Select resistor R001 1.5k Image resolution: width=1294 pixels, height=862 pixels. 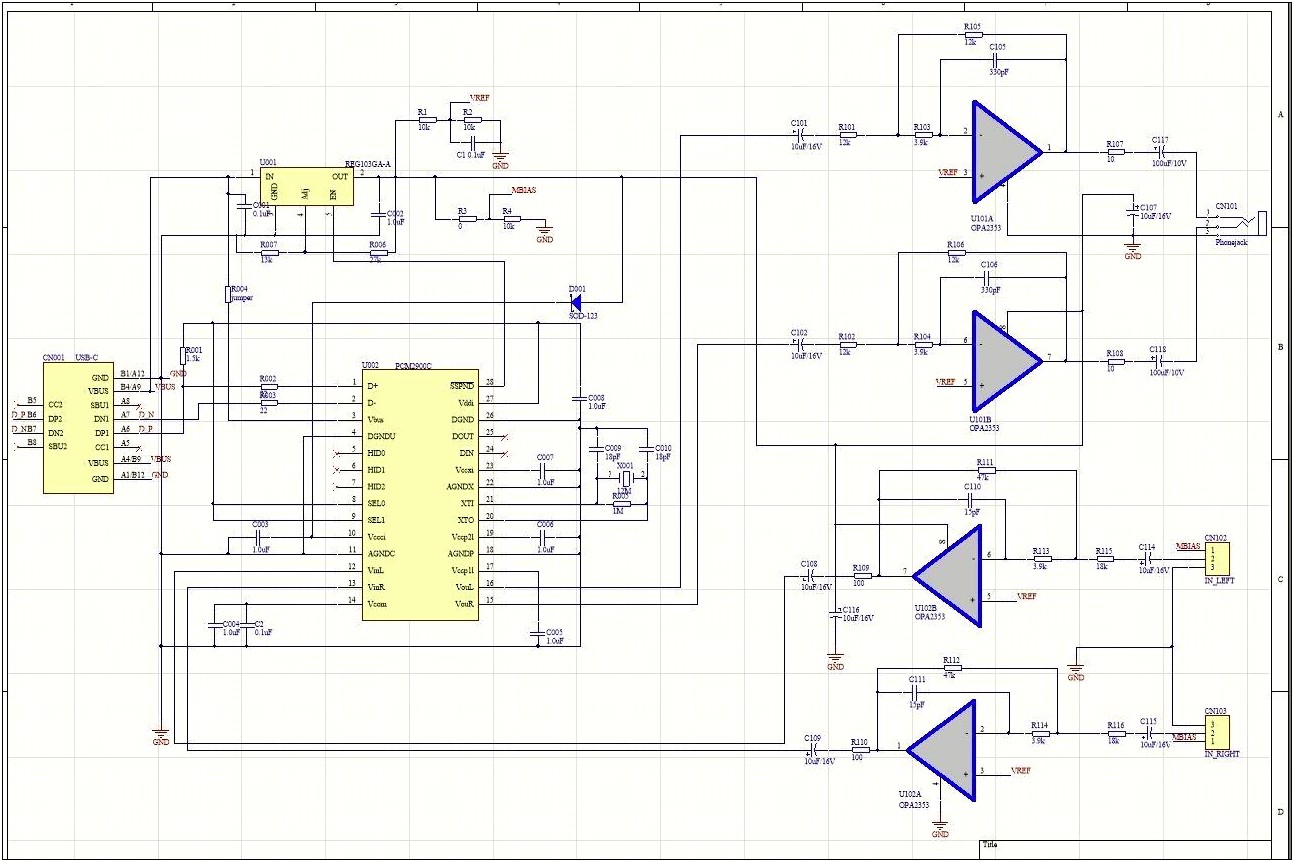click(x=183, y=355)
